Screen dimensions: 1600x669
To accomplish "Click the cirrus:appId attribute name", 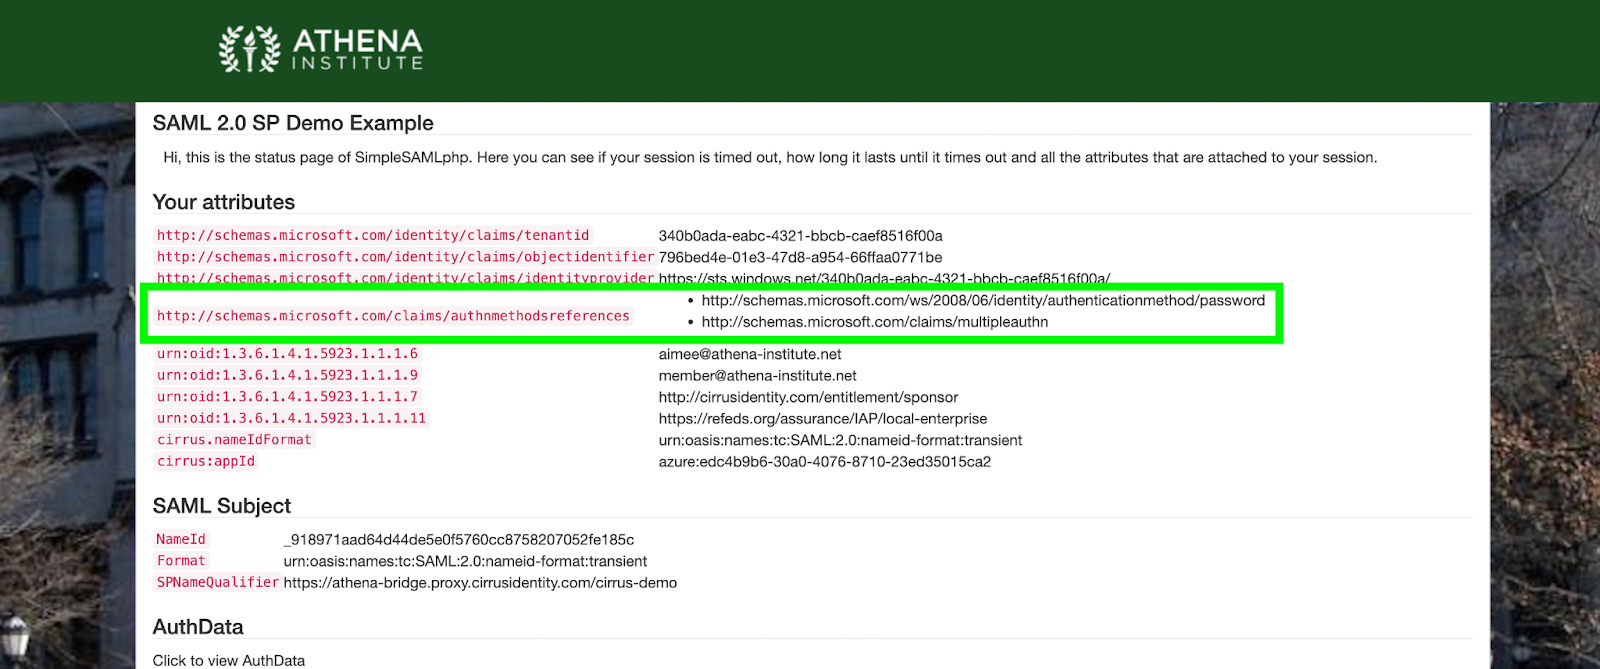I will pos(206,462).
